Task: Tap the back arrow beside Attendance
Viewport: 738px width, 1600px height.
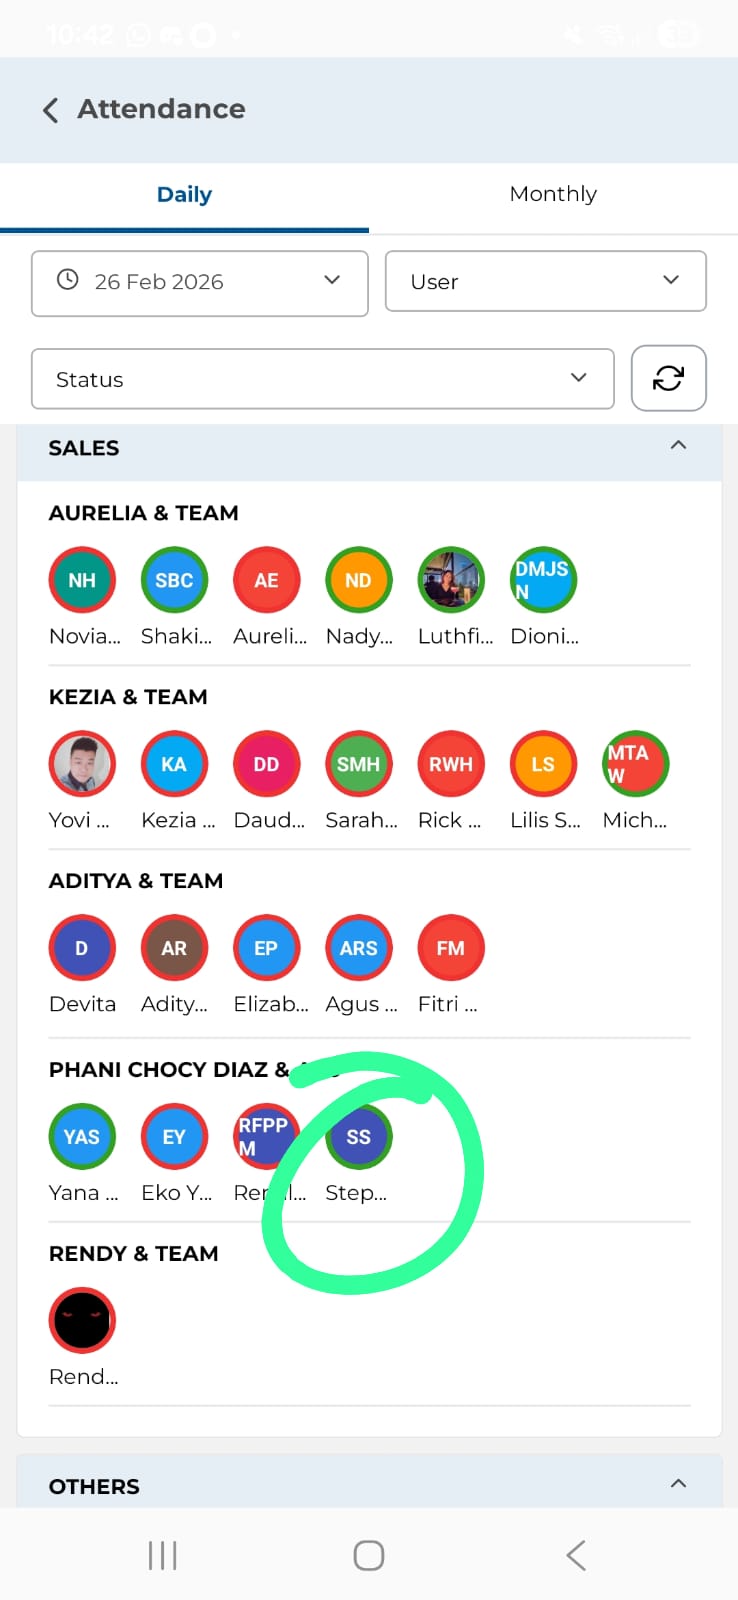Action: tap(51, 110)
